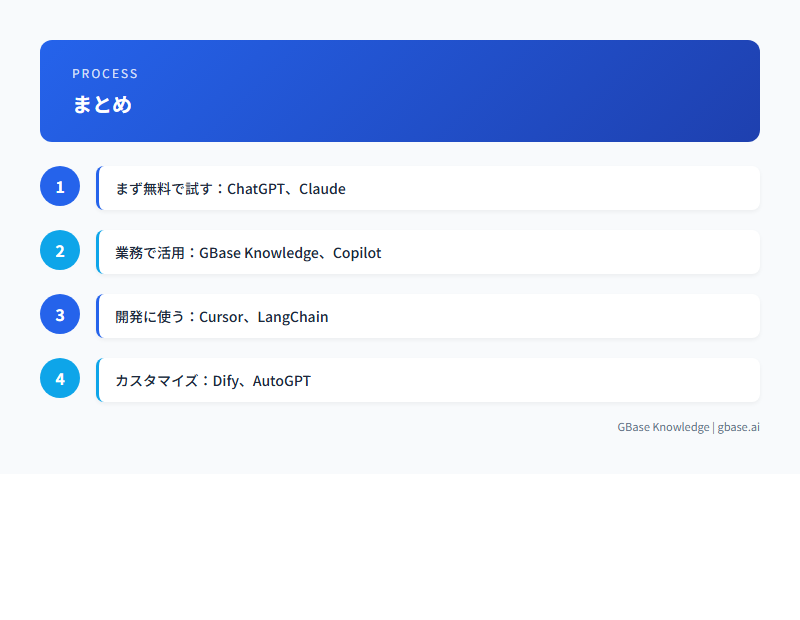Click the PROCESS label in the header

tap(105, 73)
